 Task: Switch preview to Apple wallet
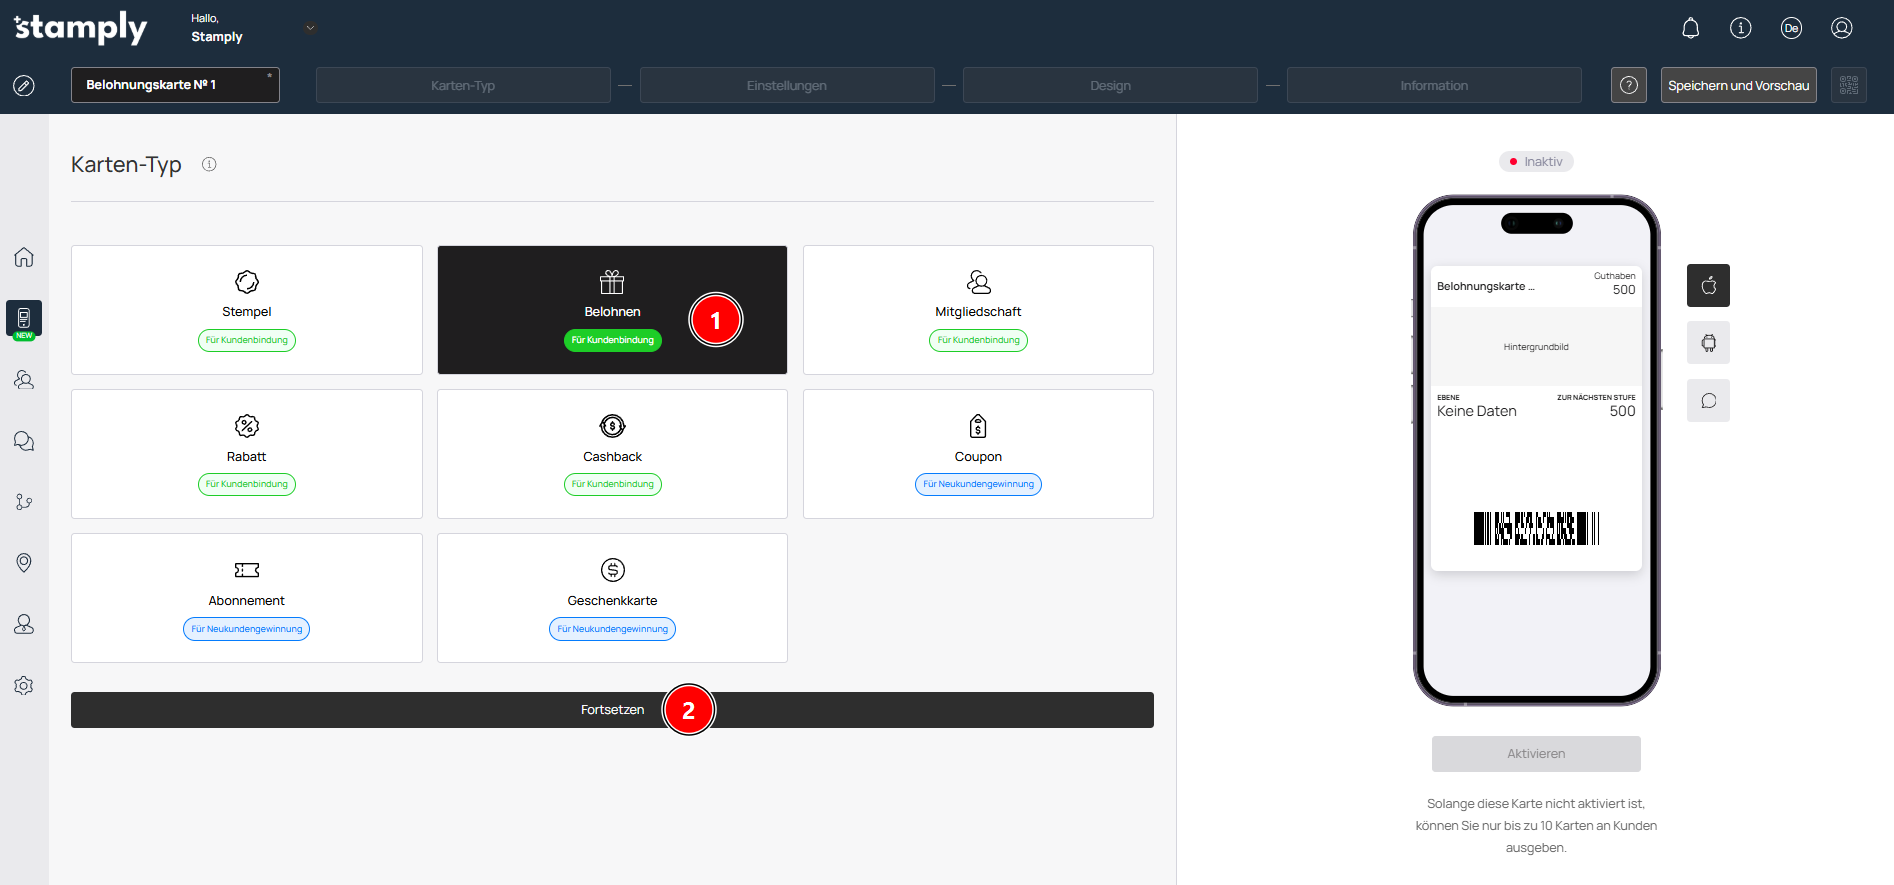point(1708,286)
